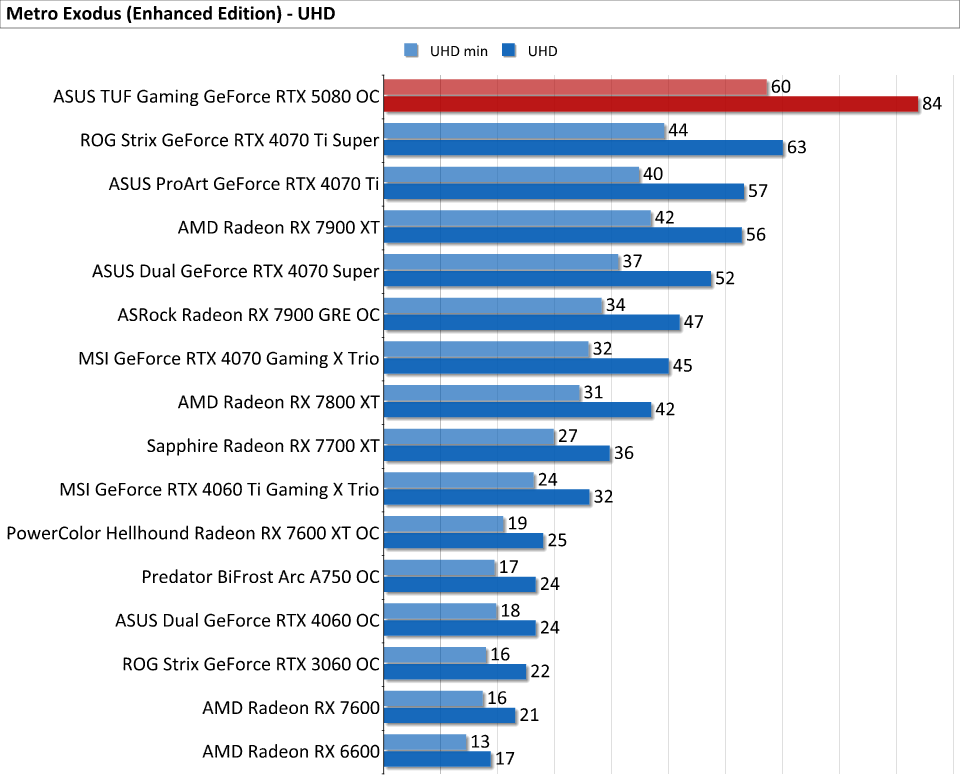Click the UHD bar valued 36

tap(497, 453)
